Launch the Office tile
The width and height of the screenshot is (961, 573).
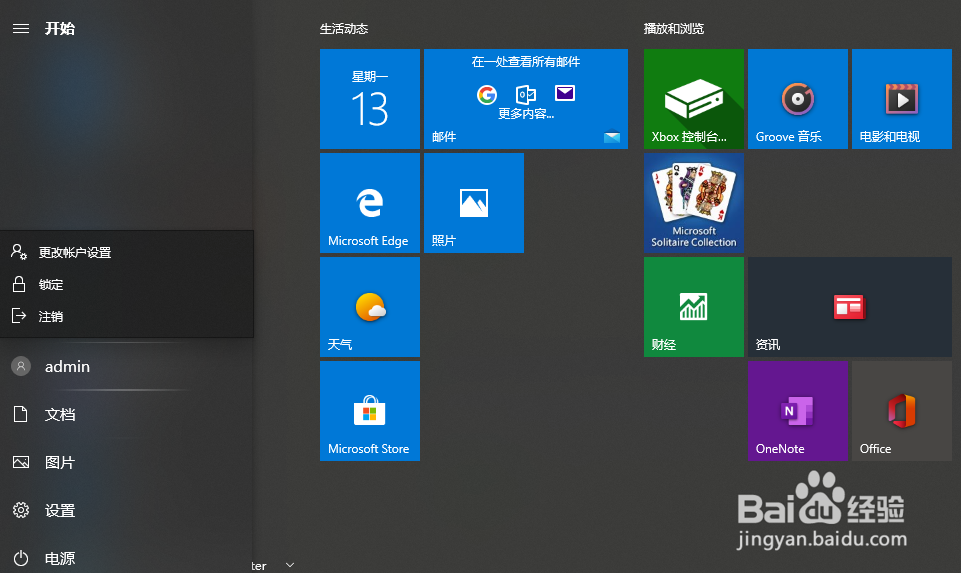(902, 411)
